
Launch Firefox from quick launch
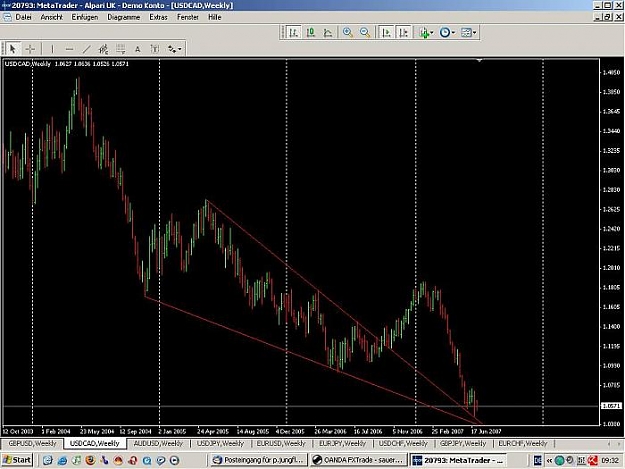point(90,460)
